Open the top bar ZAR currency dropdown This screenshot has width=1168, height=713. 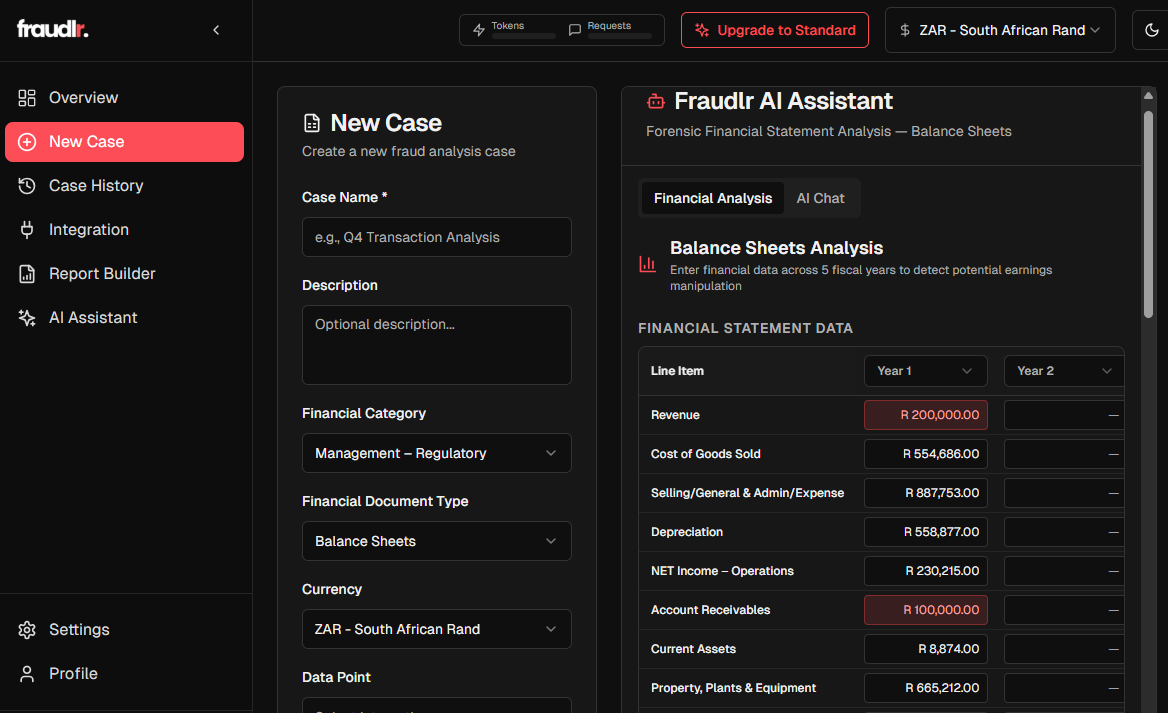[x=1000, y=30]
